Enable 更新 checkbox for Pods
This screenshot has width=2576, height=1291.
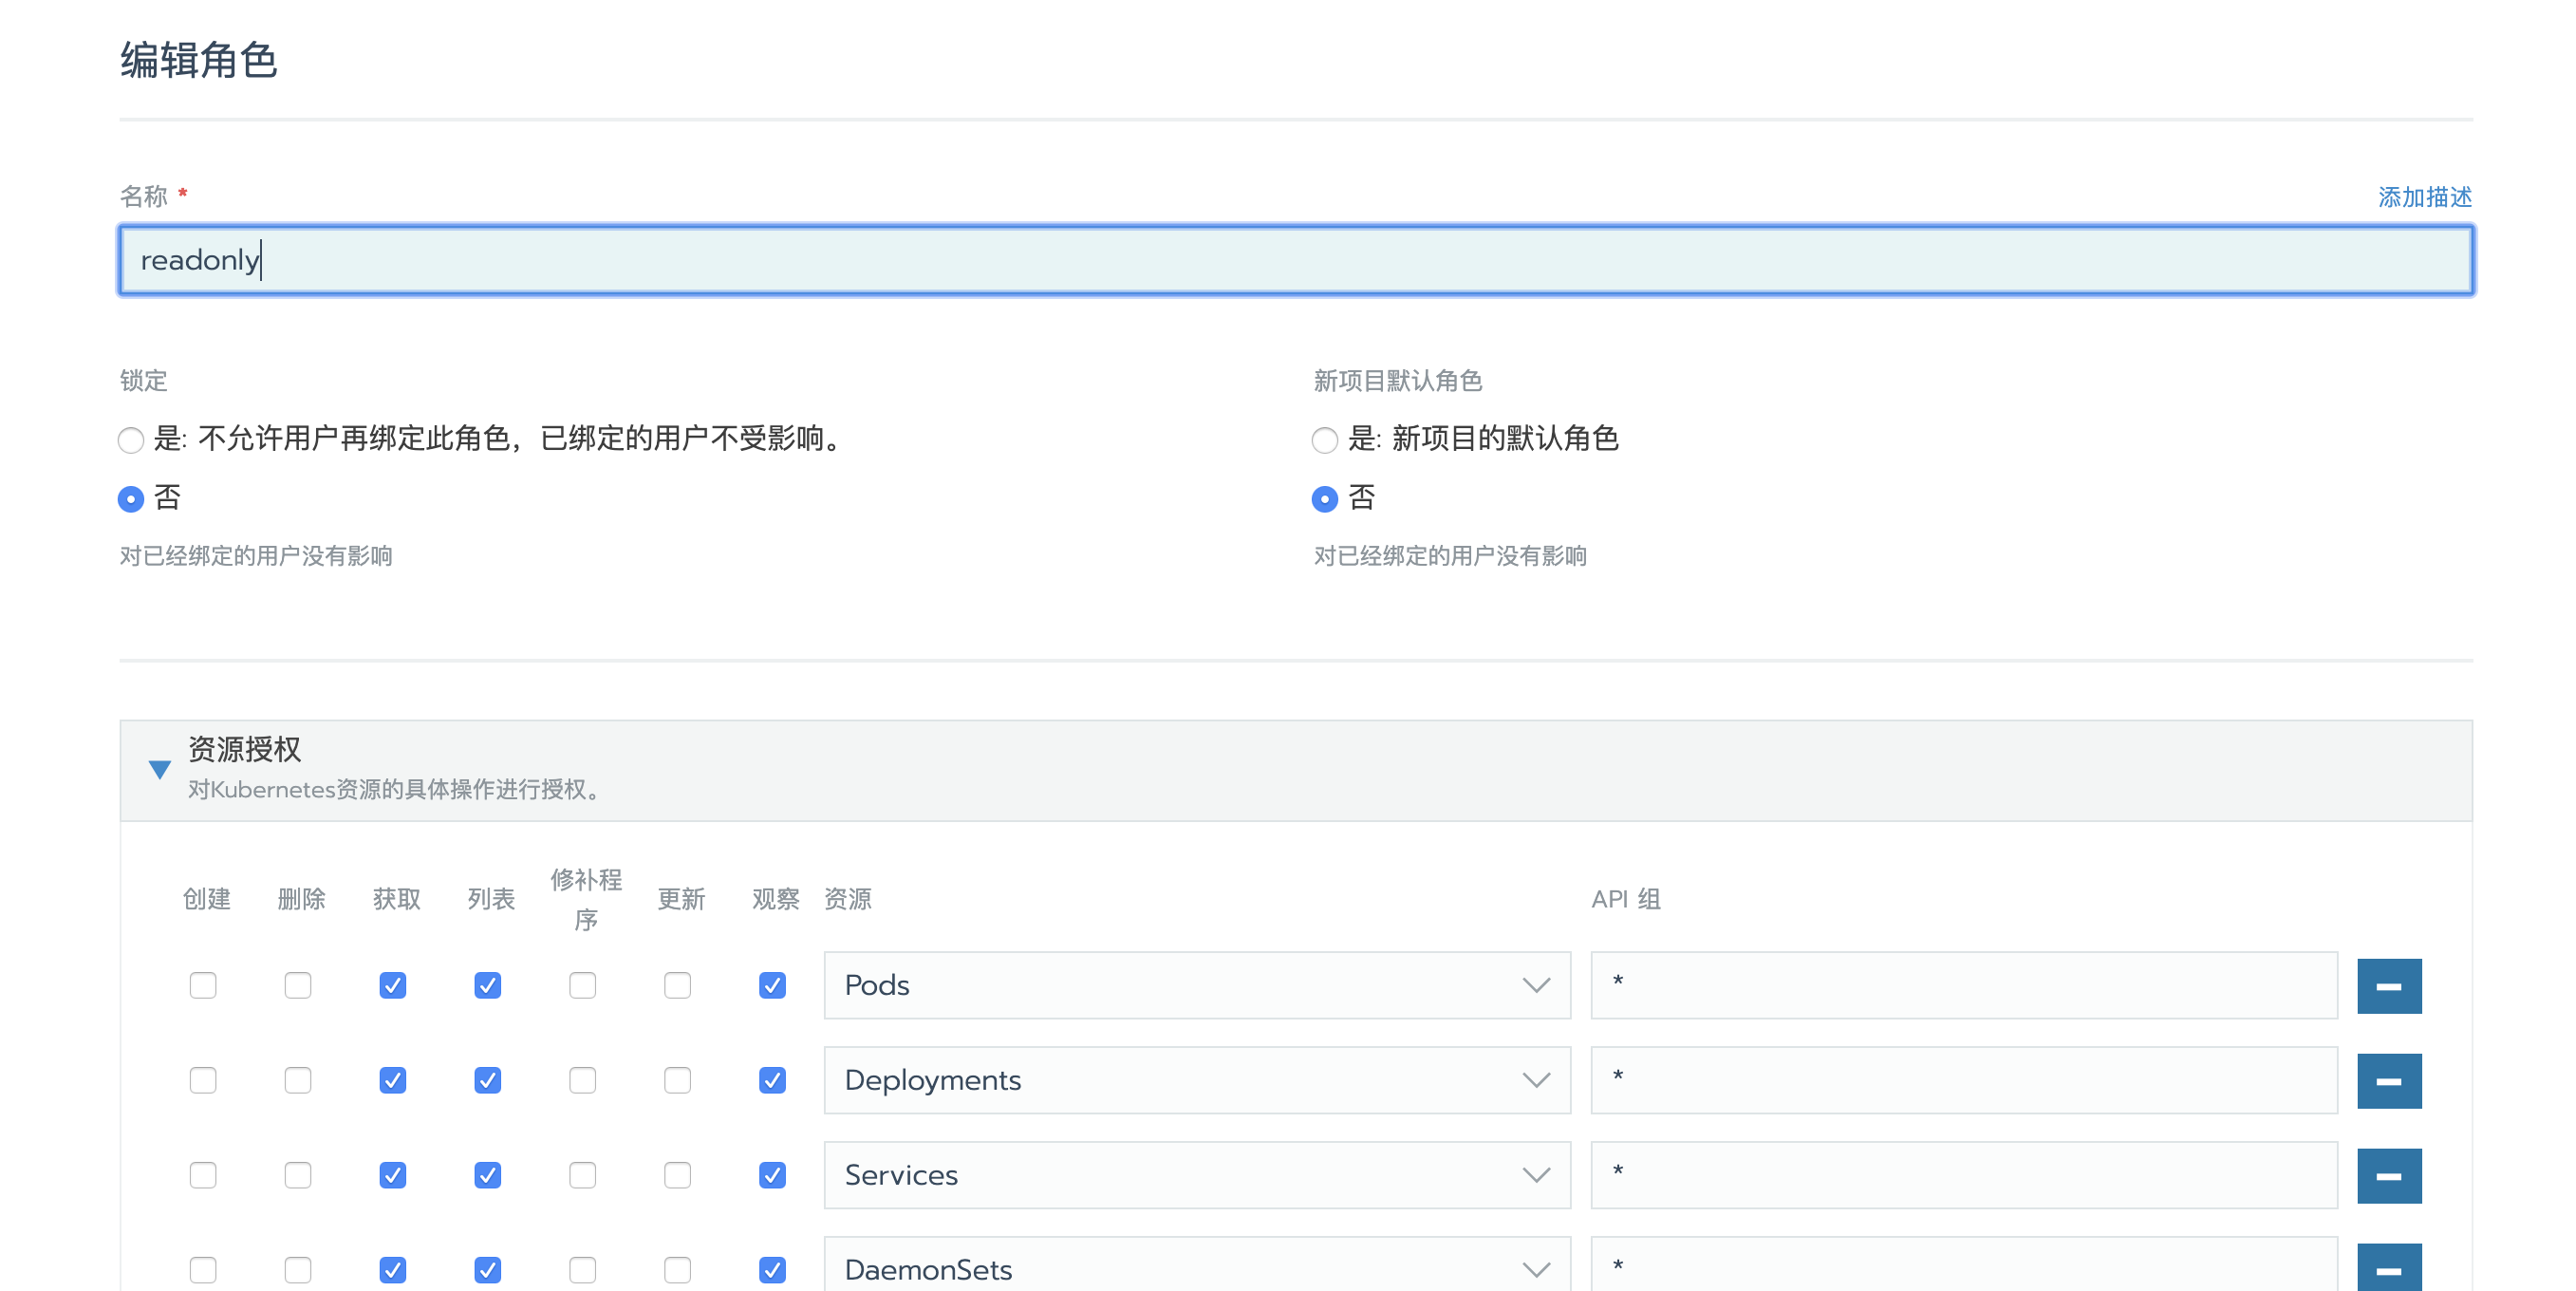point(678,985)
